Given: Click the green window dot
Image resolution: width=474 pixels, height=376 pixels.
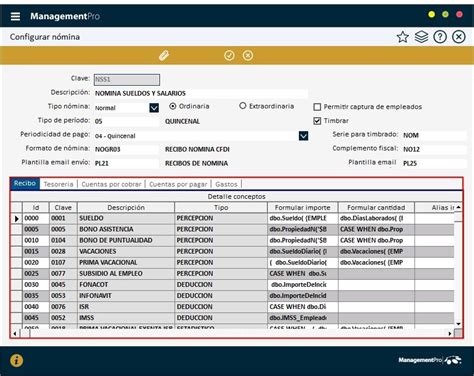Looking at the screenshot, I should [x=445, y=14].
